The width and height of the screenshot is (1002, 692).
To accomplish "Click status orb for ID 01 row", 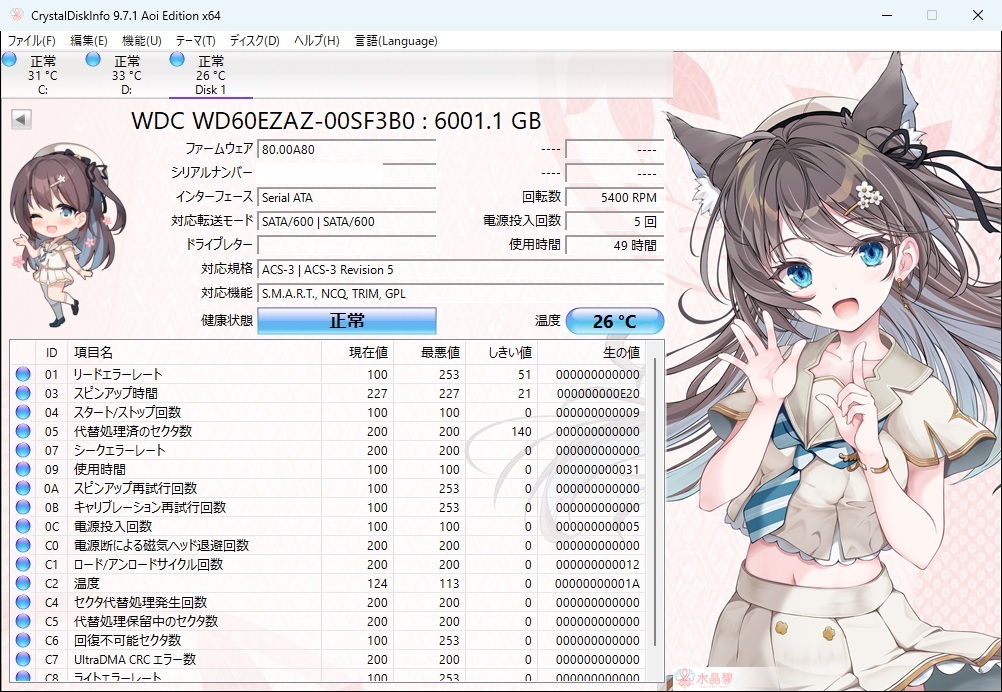I will pyautogui.click(x=23, y=374).
